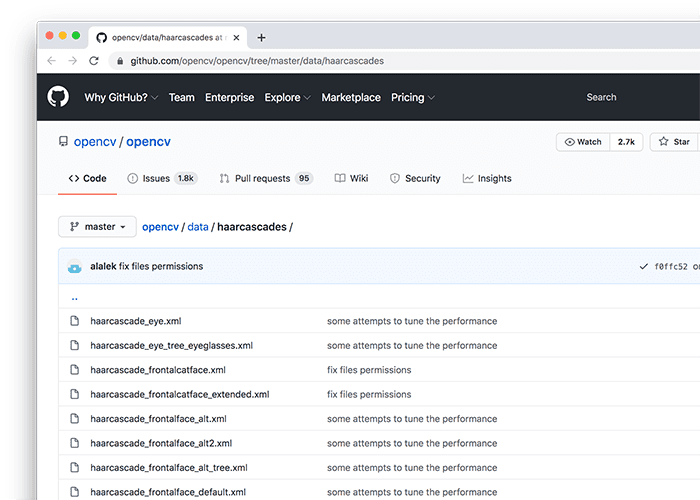
Task: Open a new browser tab with plus icon
Action: [261, 38]
